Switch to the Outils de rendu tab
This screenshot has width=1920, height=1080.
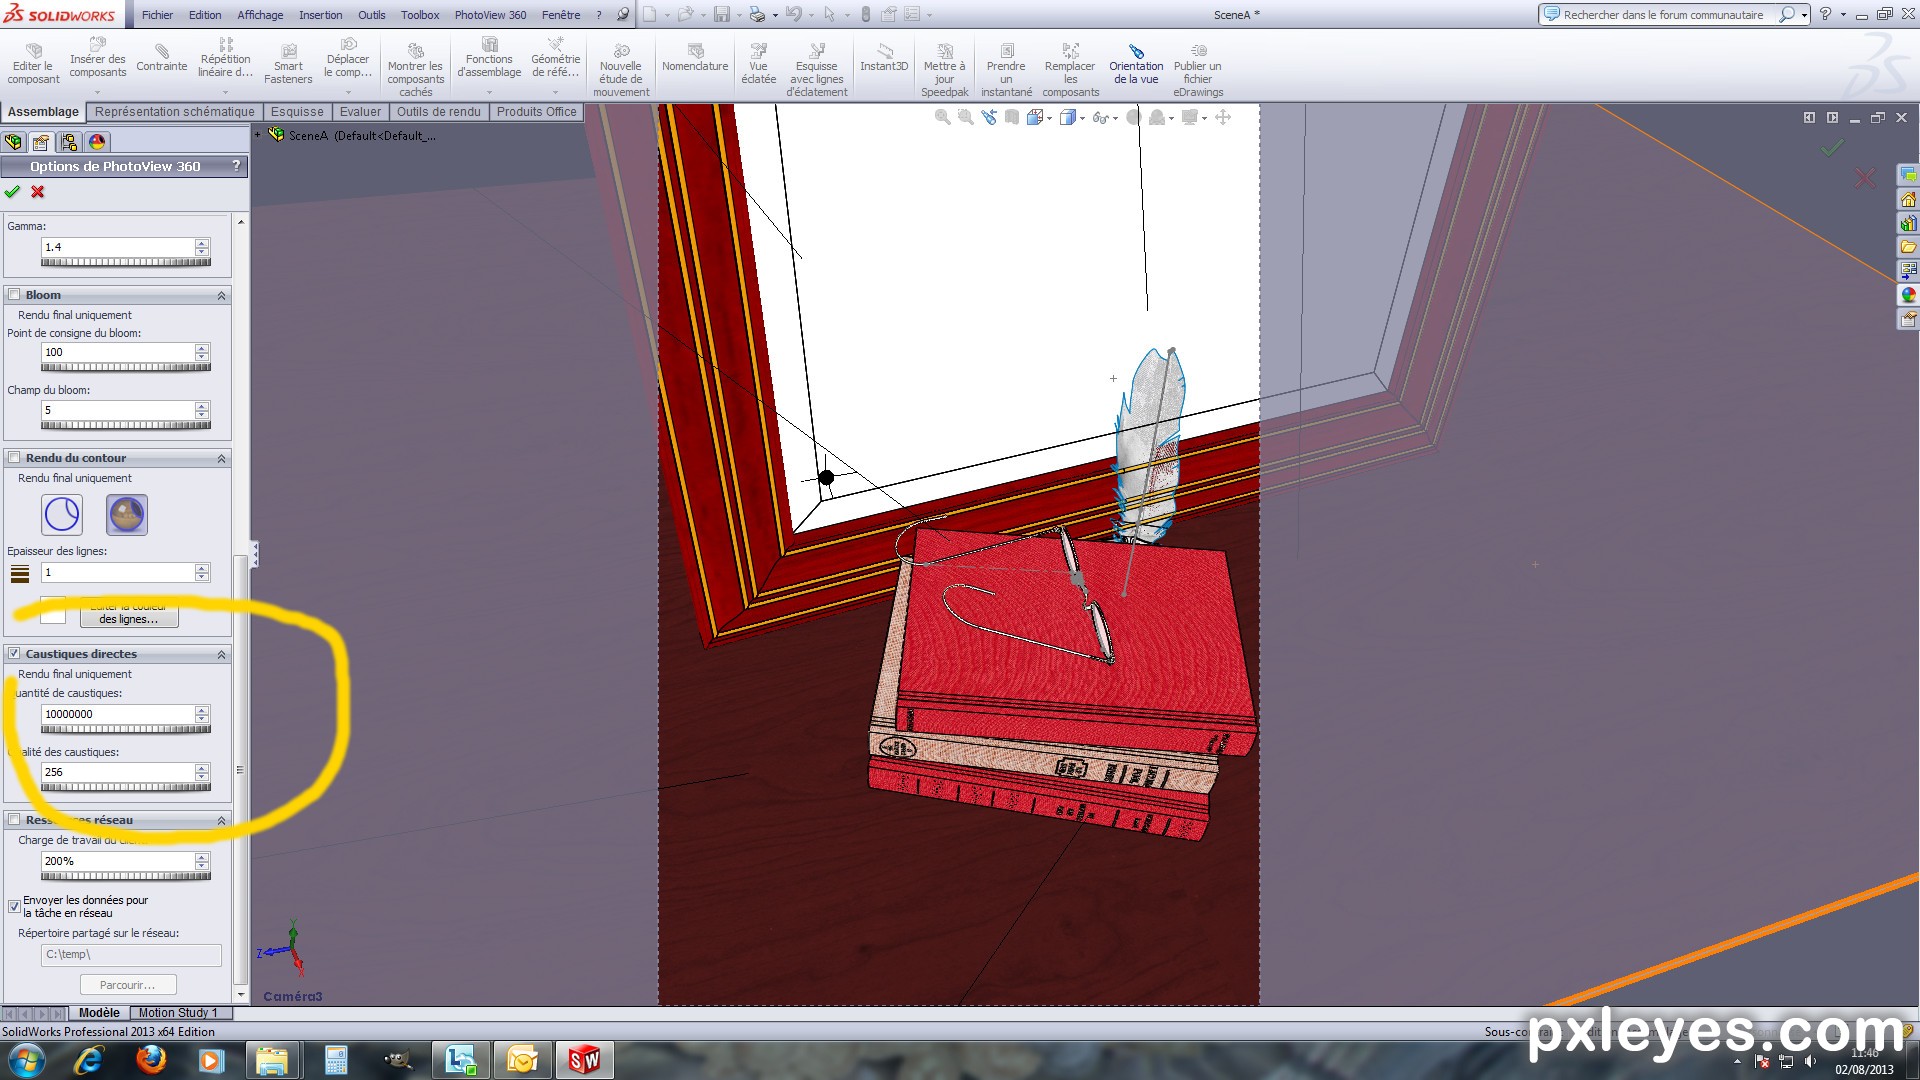[x=438, y=112]
